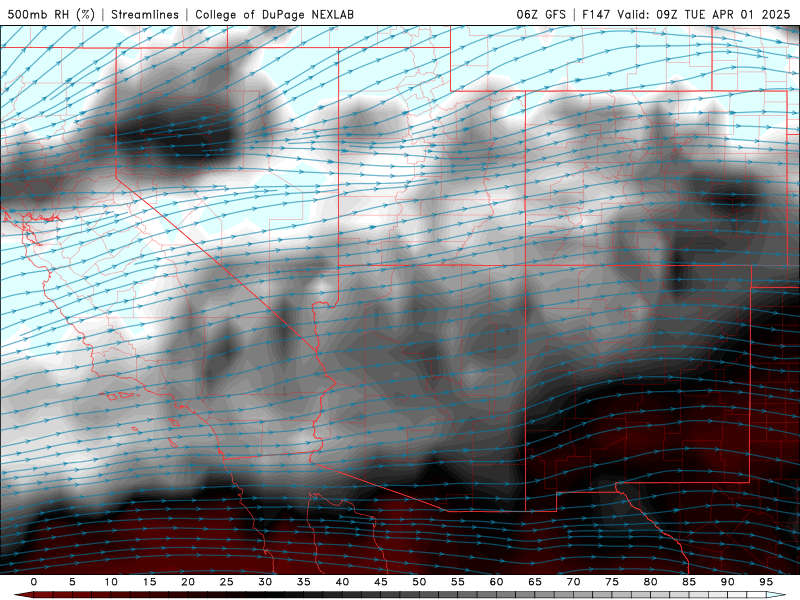The image size is (800, 600).
Task: Select the '50' humidity scale value
Action: point(419,582)
